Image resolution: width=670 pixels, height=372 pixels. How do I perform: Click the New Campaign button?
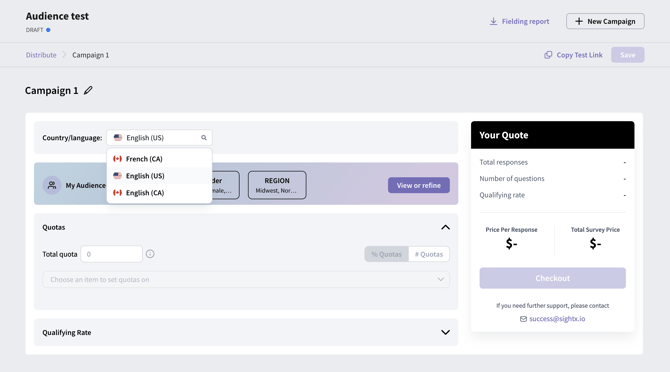coord(605,21)
